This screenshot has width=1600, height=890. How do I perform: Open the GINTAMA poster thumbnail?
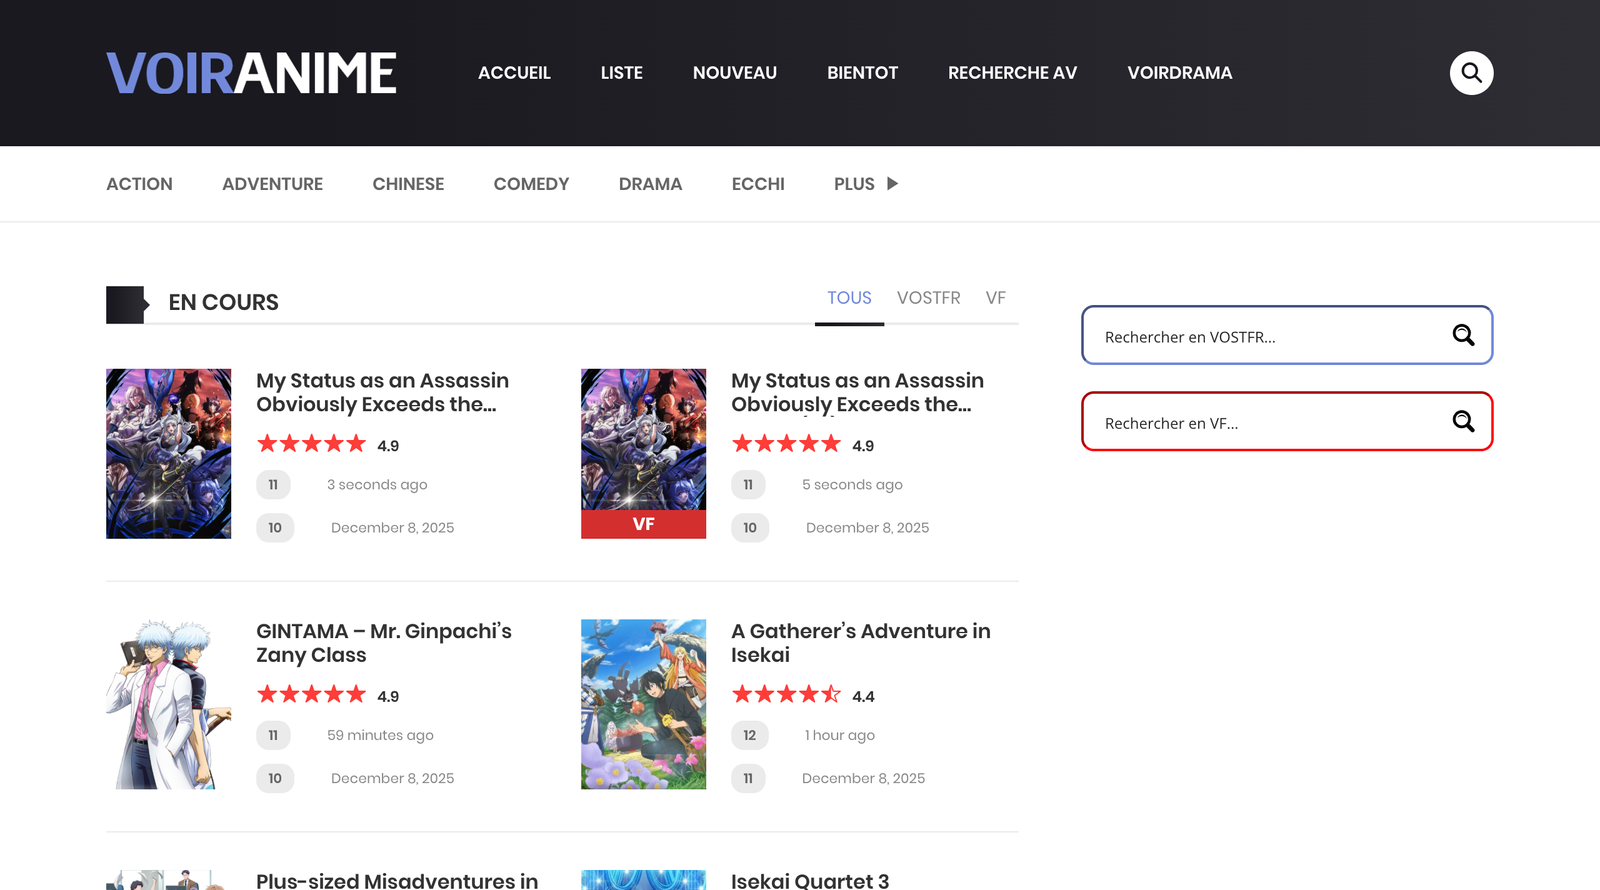pos(168,704)
